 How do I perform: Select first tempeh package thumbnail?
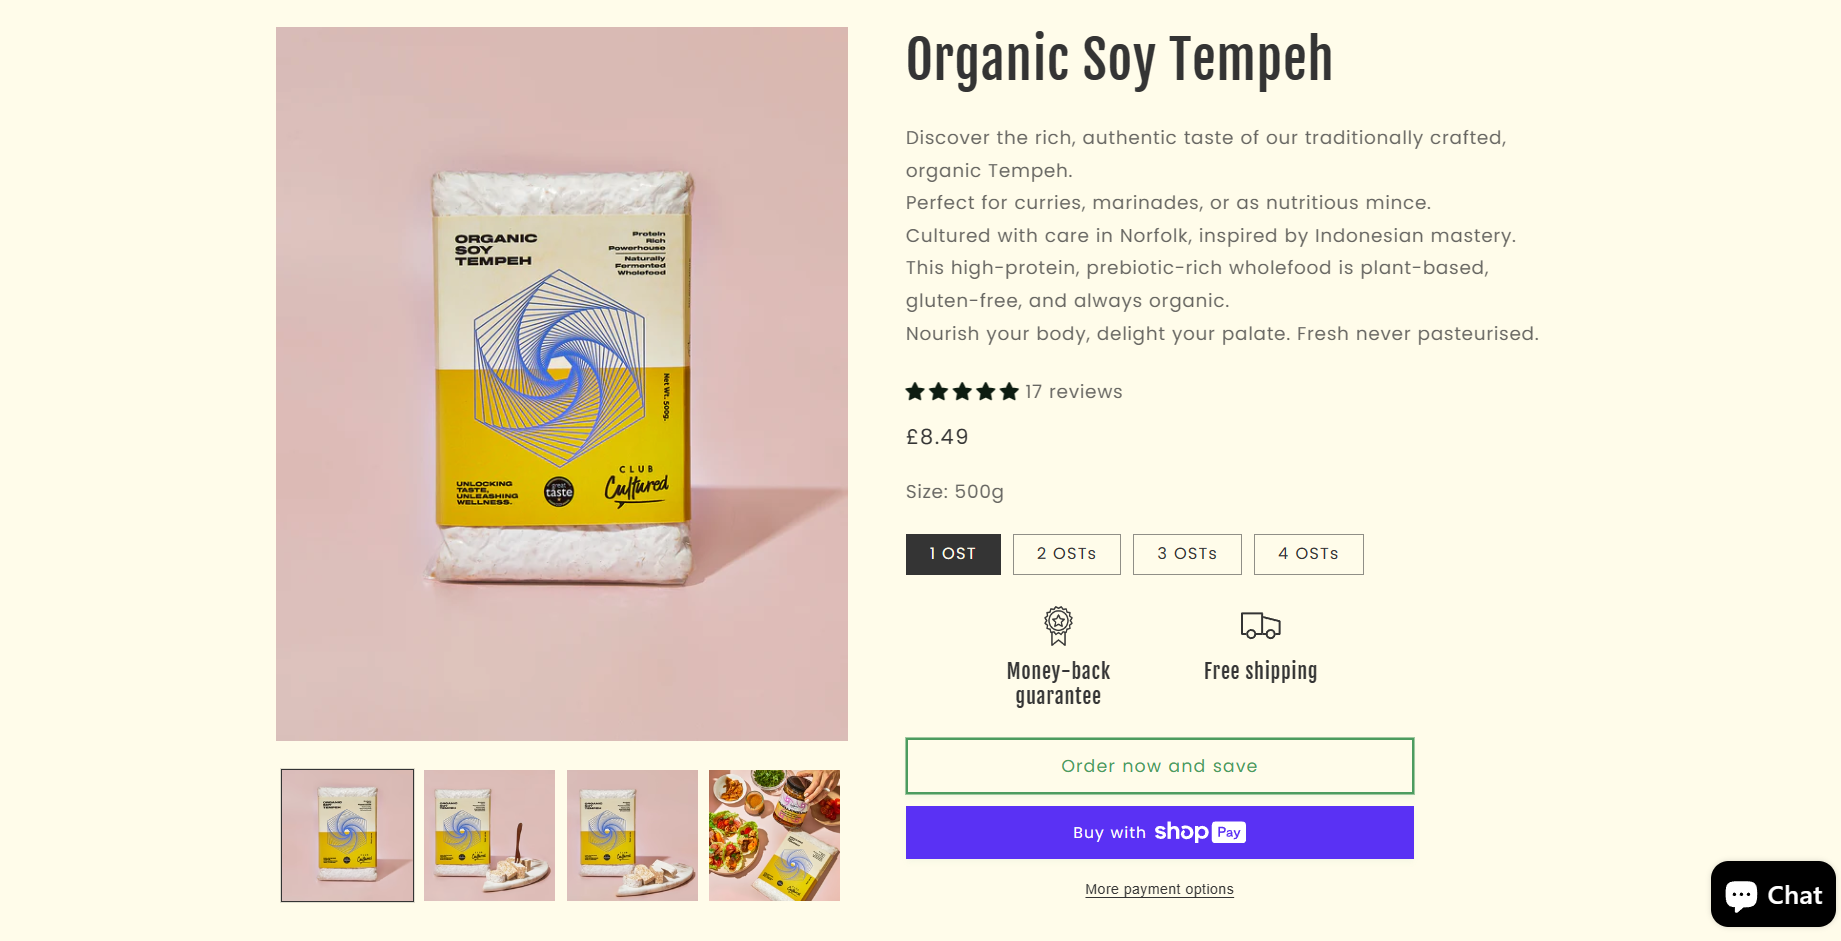tap(347, 835)
